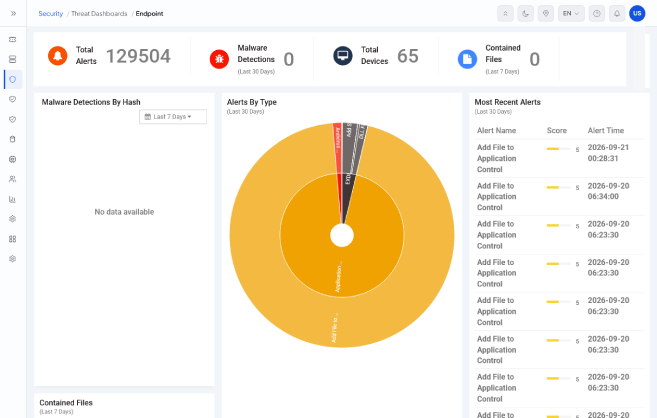Open the chip processor icon in the sidebar

[x=13, y=159]
